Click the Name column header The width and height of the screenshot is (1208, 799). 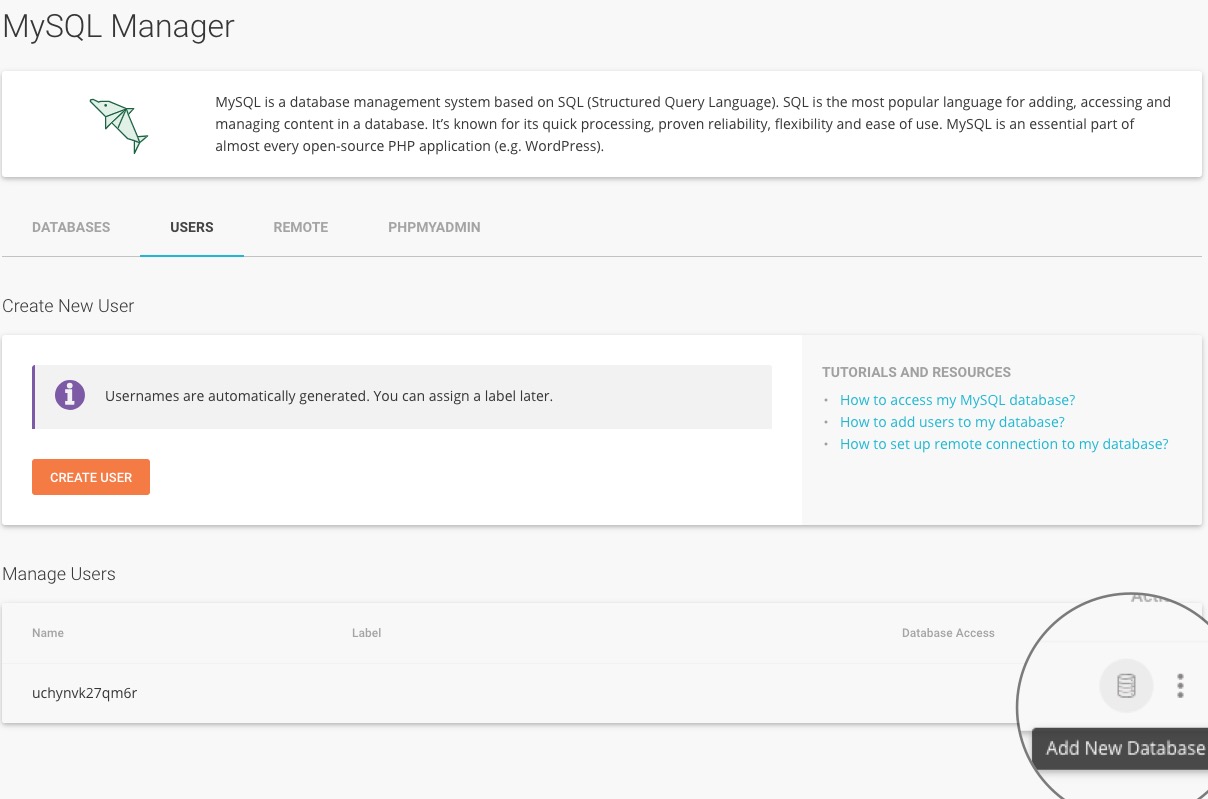48,633
